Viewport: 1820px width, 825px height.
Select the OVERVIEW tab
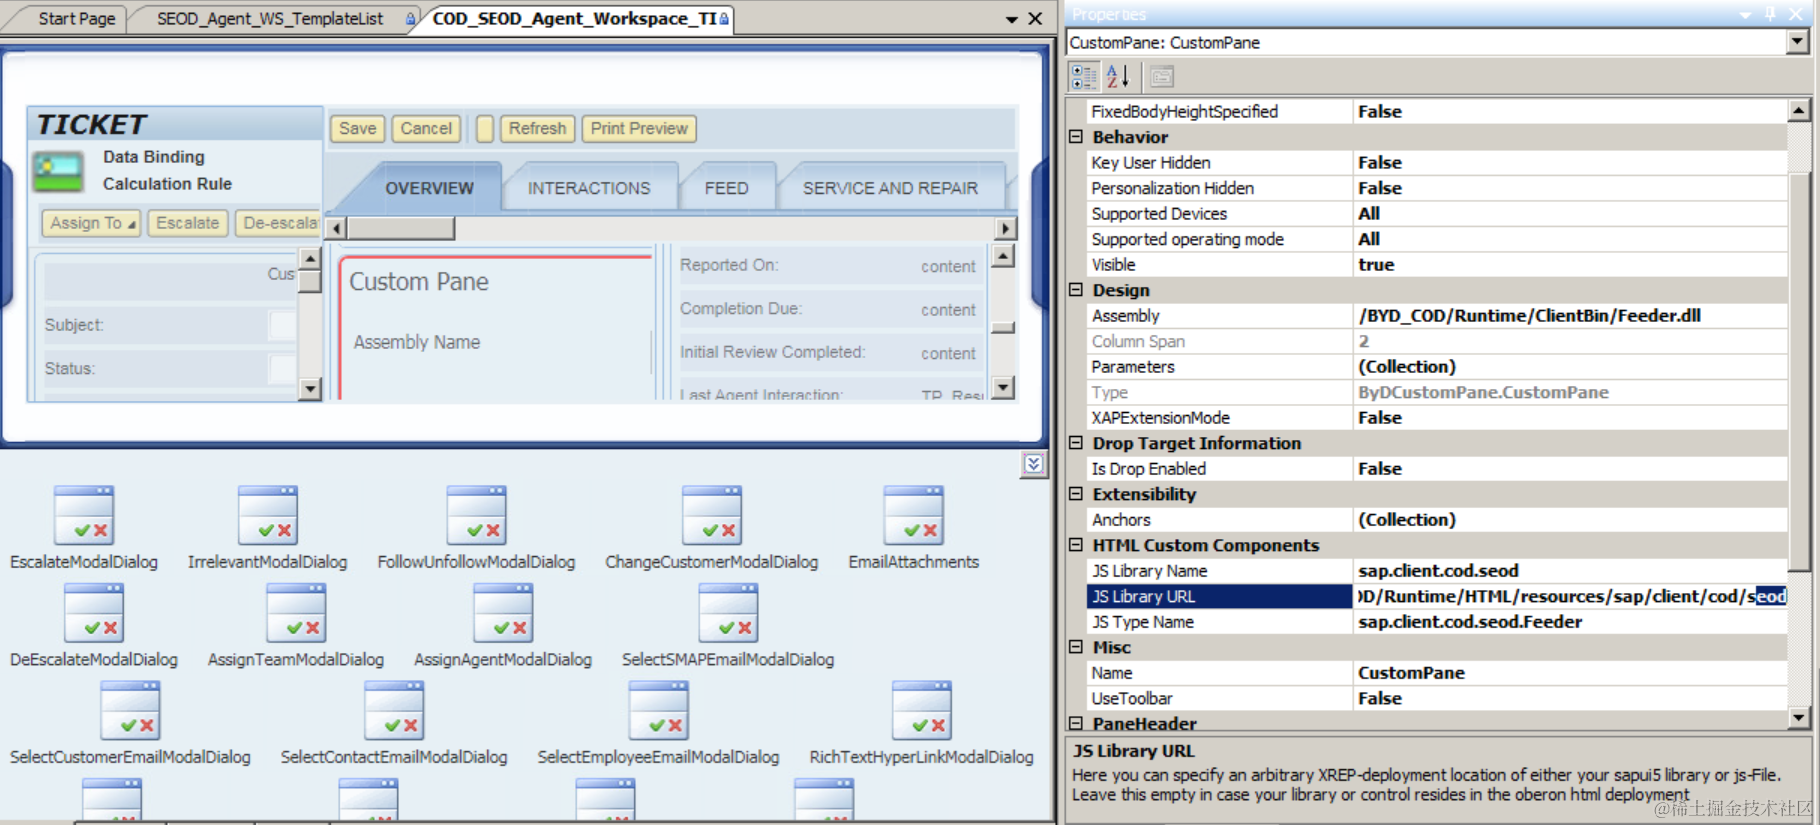tap(430, 188)
